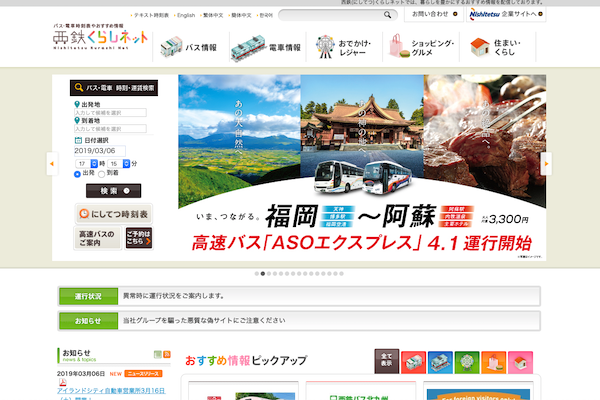
Task: Click the お知らせ green notice label
Action: pos(88,321)
